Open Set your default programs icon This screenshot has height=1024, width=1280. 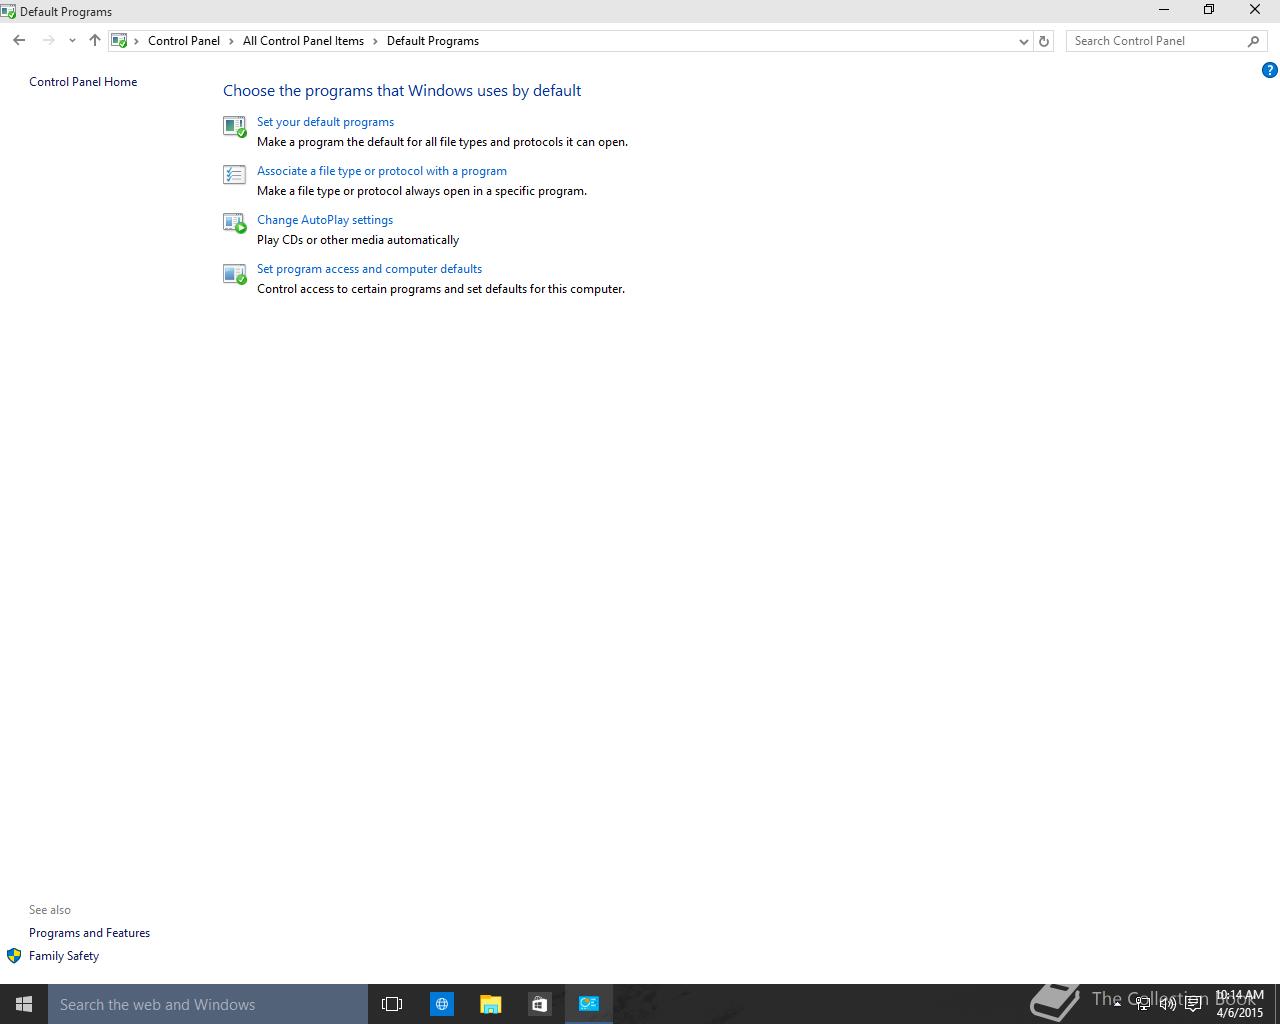(x=234, y=126)
